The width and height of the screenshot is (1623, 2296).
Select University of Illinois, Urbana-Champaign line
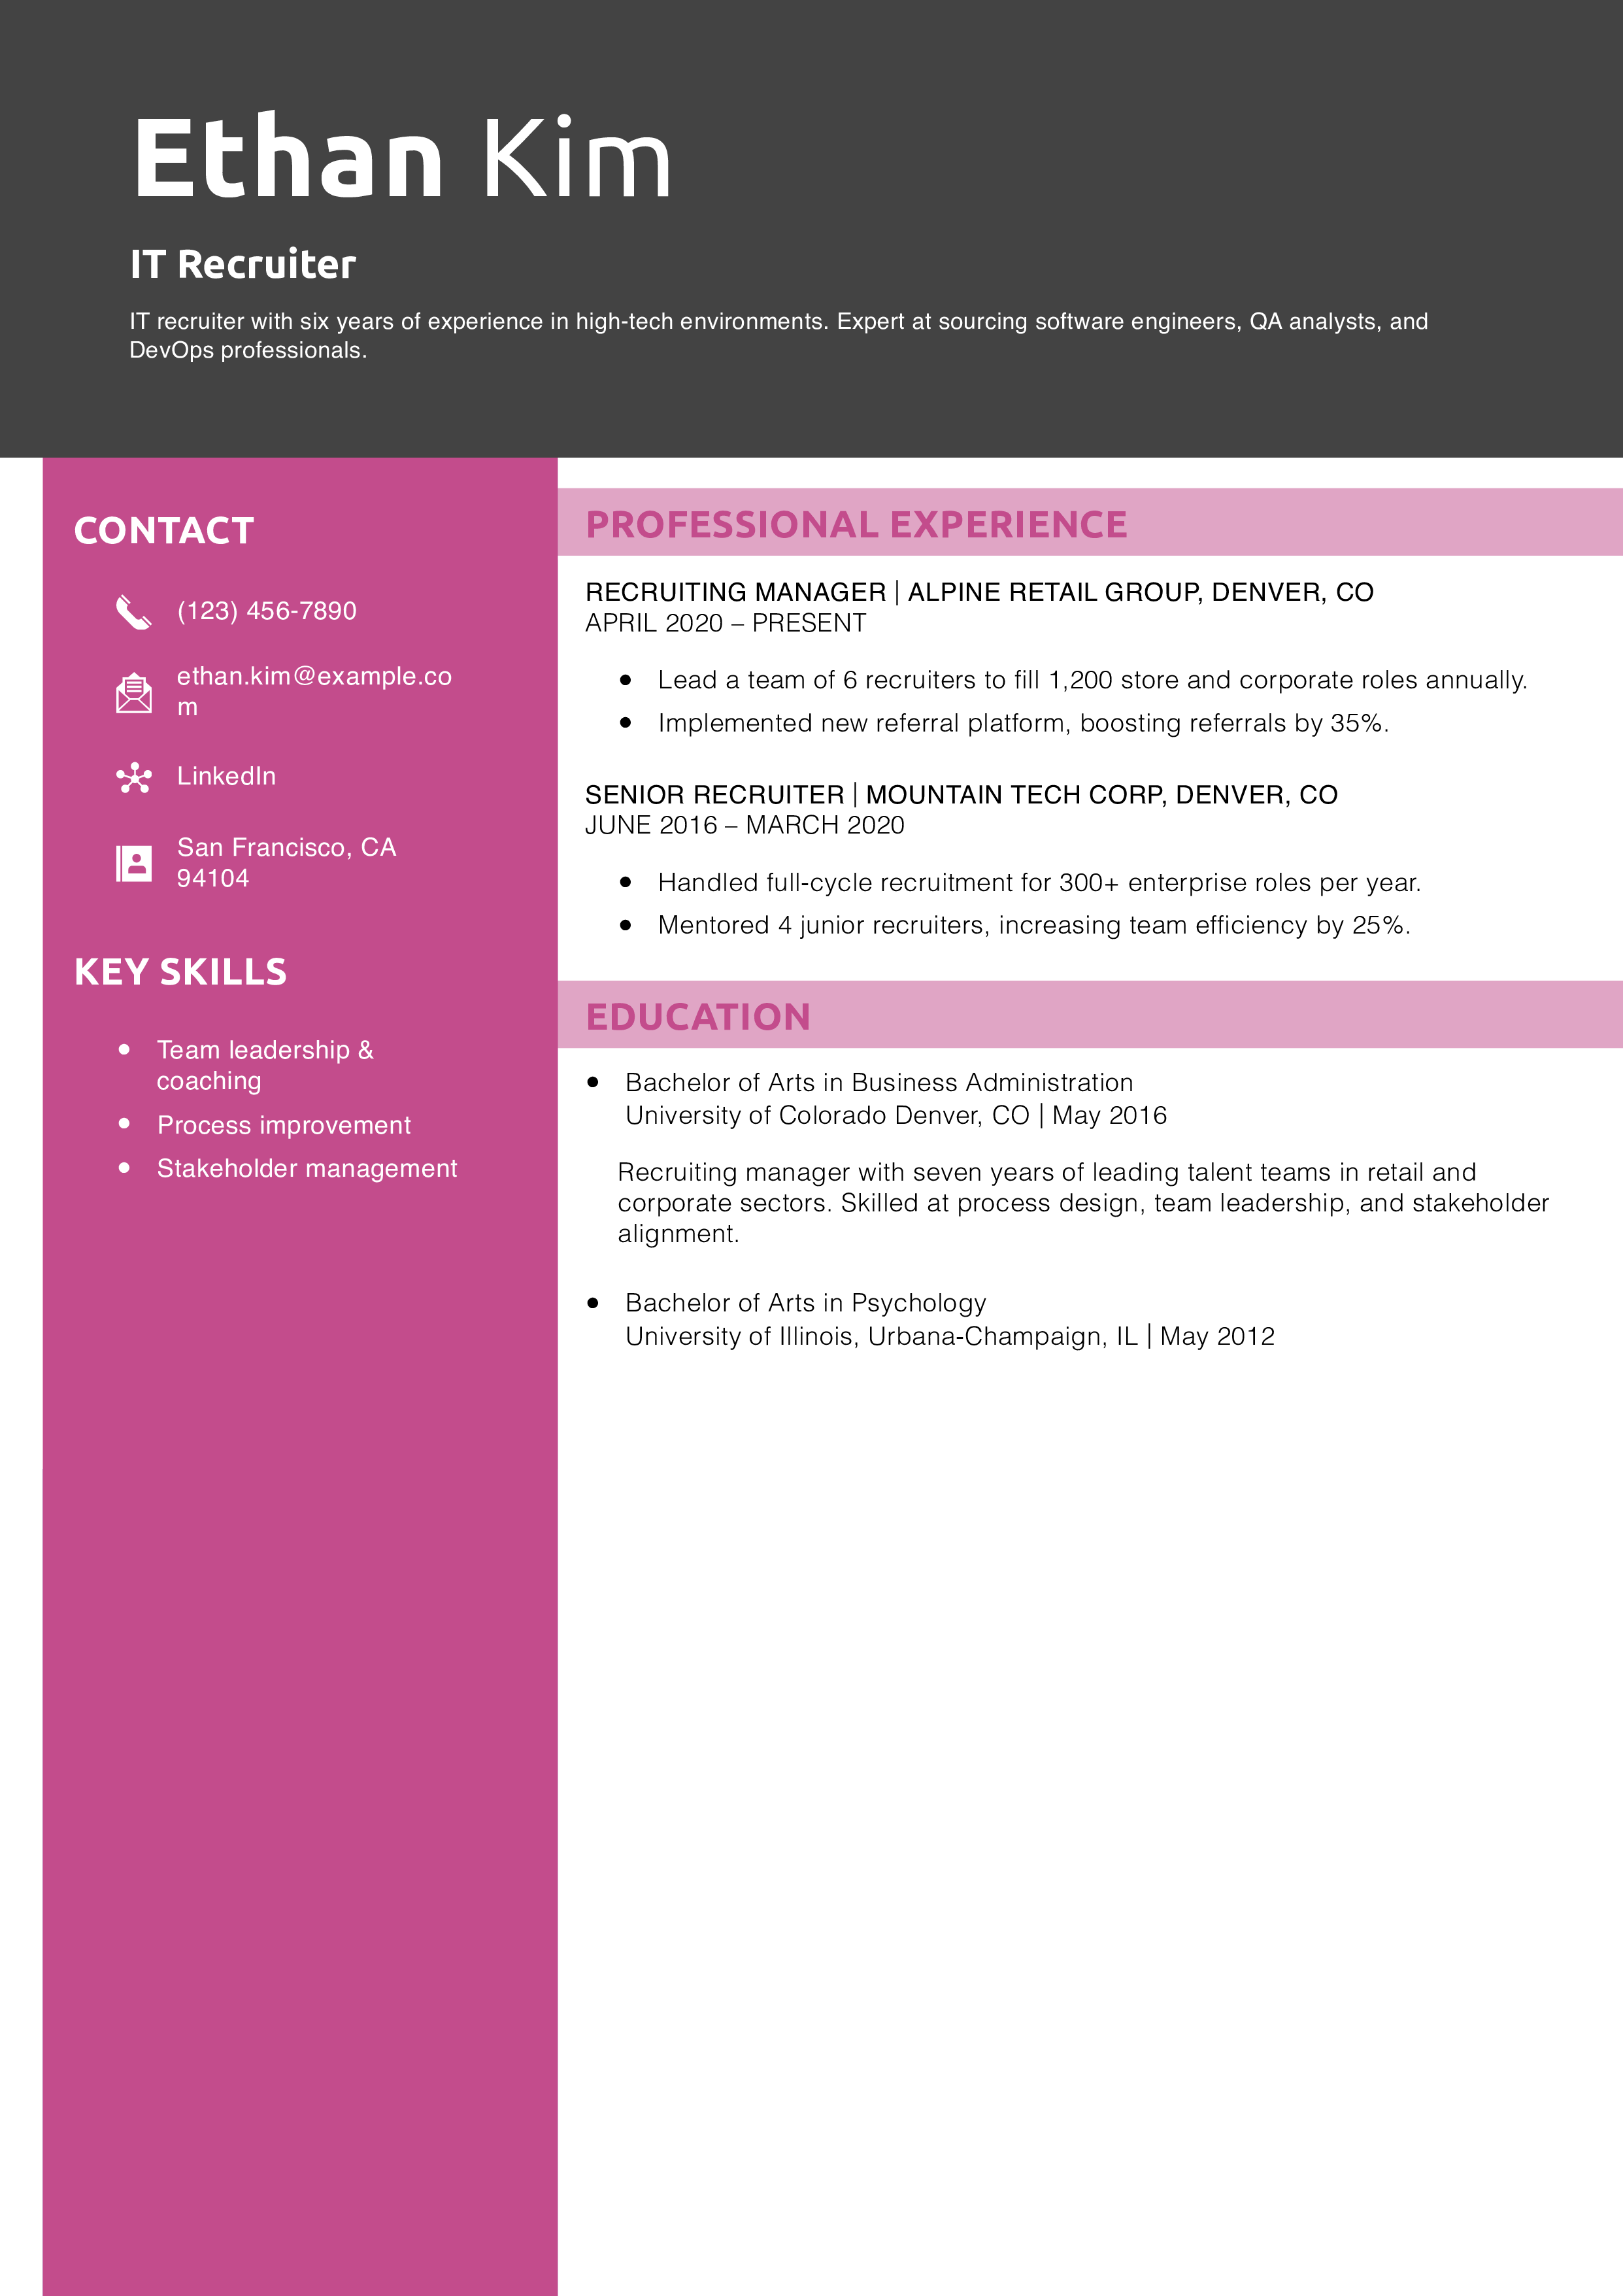(x=950, y=1336)
